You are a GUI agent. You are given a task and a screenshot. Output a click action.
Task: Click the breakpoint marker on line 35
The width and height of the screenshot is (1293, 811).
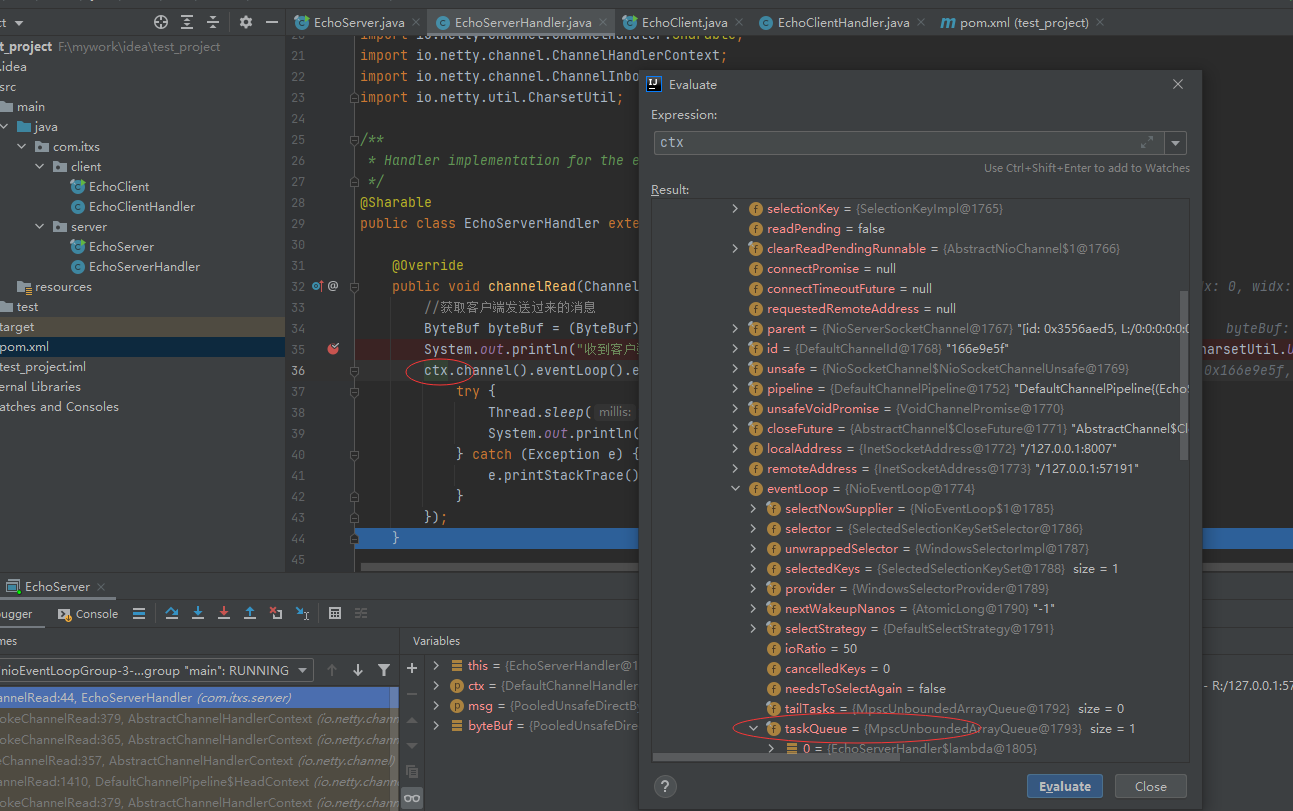click(x=334, y=349)
